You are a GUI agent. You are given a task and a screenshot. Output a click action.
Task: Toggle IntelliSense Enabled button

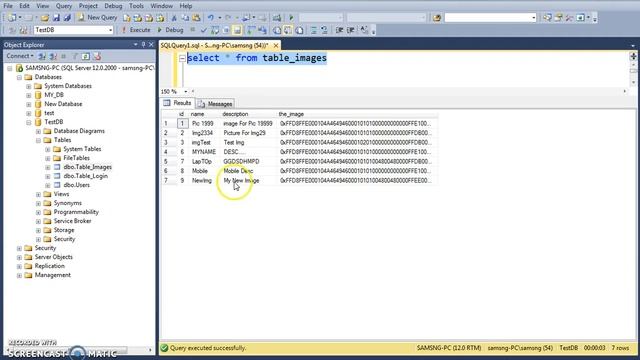pos(237,30)
